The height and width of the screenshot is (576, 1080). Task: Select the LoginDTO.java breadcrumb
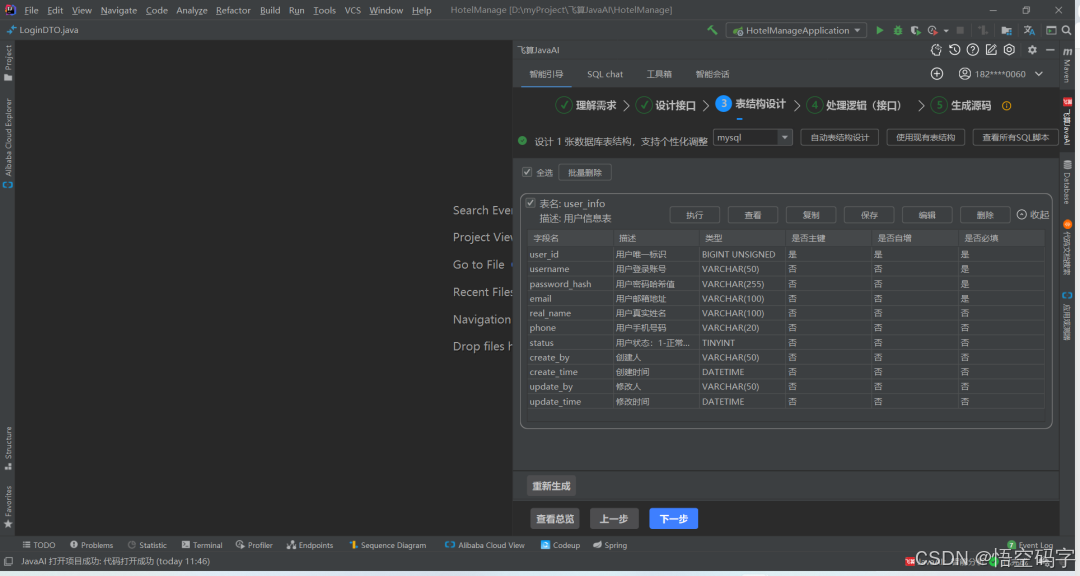[x=43, y=30]
